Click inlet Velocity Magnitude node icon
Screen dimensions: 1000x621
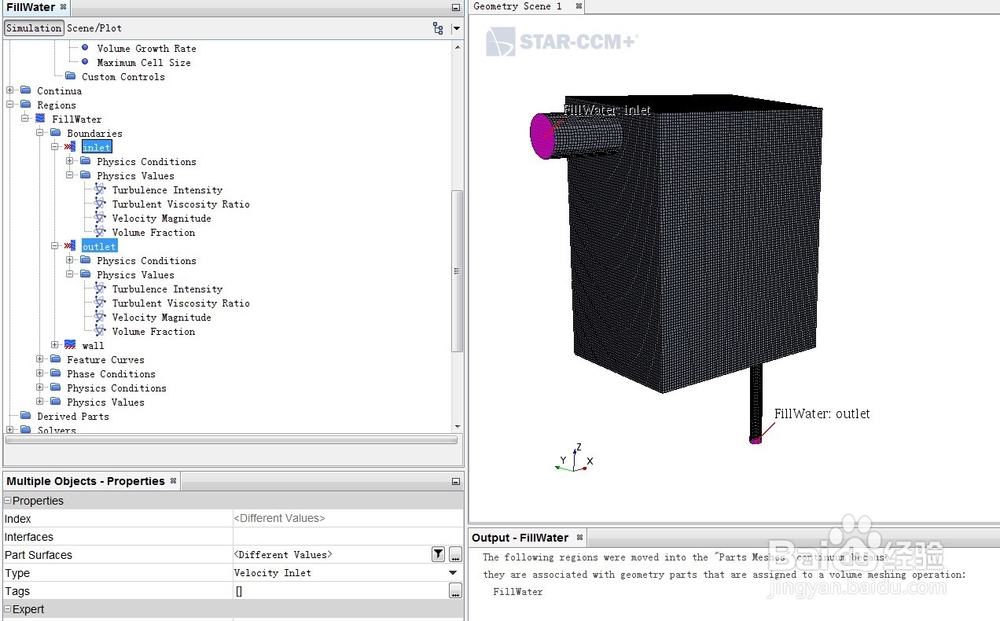100,217
